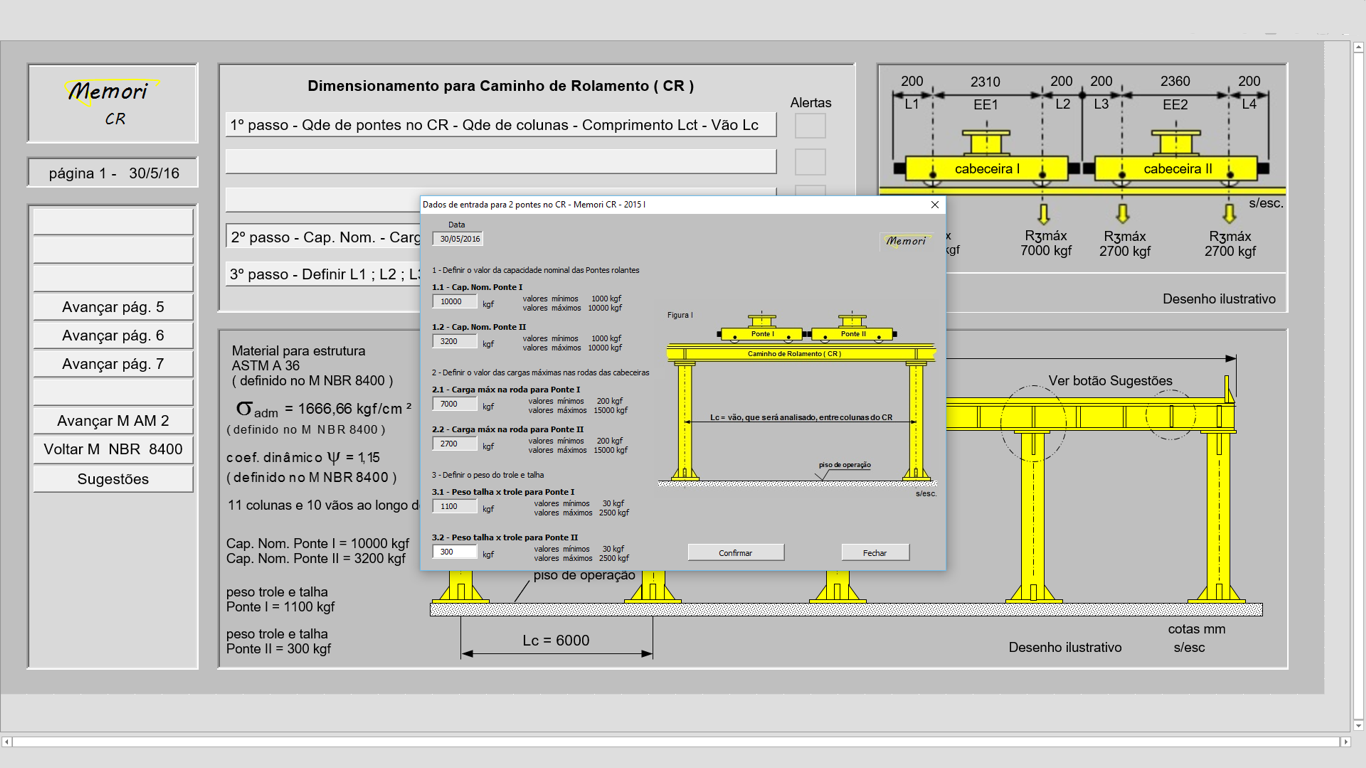Select the Cap. Nom. Ponte II field (3200)
Viewport: 1366px width, 768px height.
(x=454, y=341)
